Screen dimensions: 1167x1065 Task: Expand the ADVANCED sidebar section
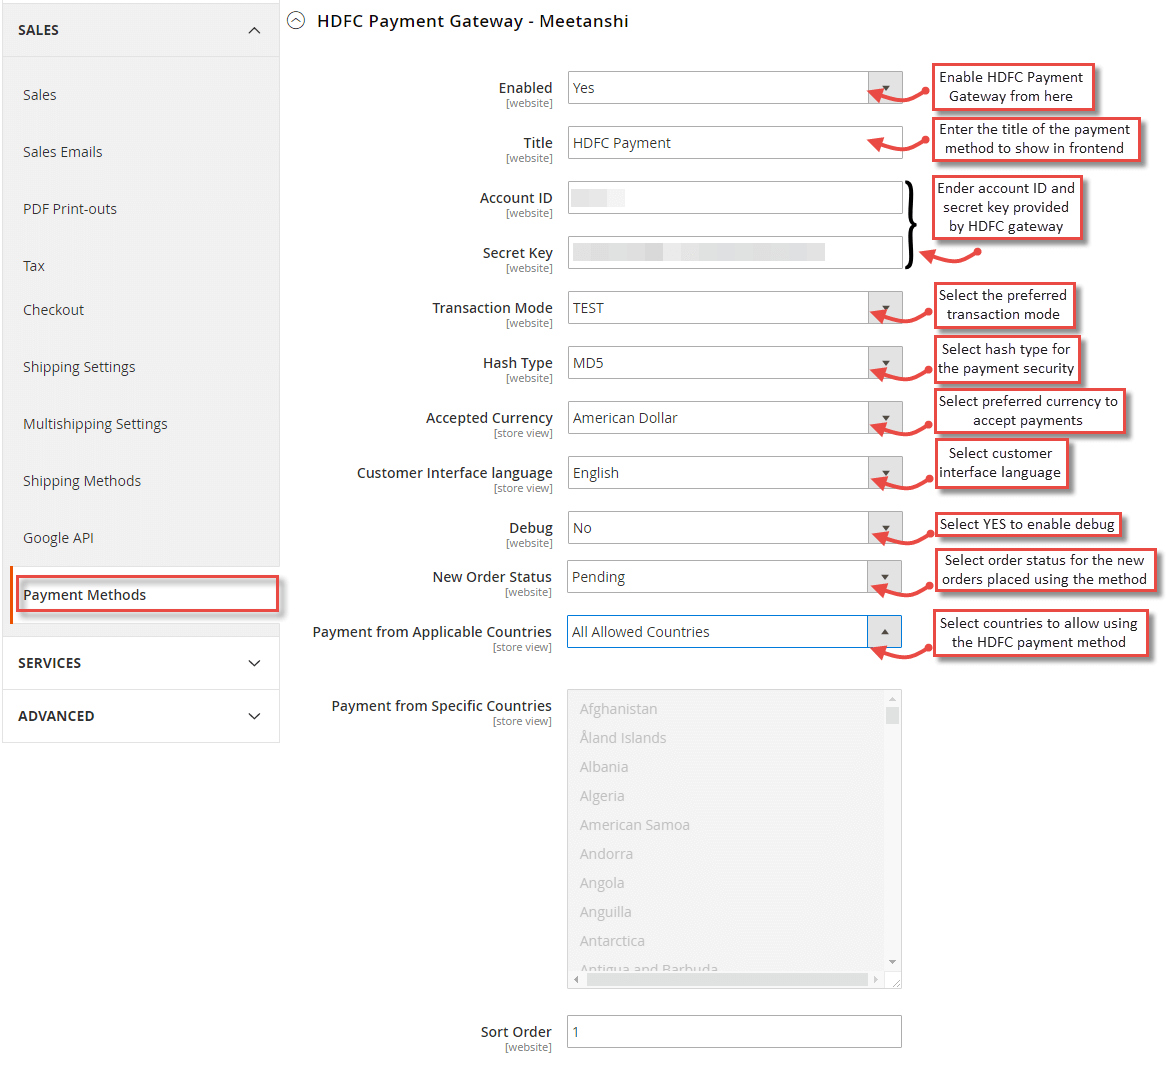[x=140, y=716]
